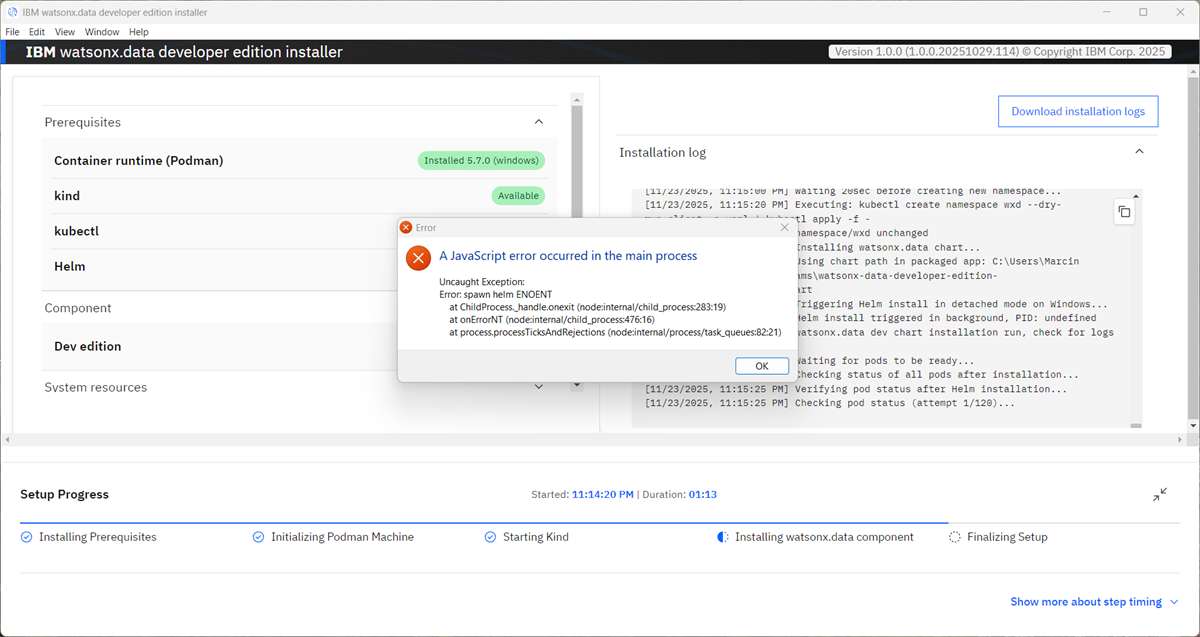Click the Installed 5.7.0 (windows) badge
Screen dimensions: 1200x637
tap(482, 160)
